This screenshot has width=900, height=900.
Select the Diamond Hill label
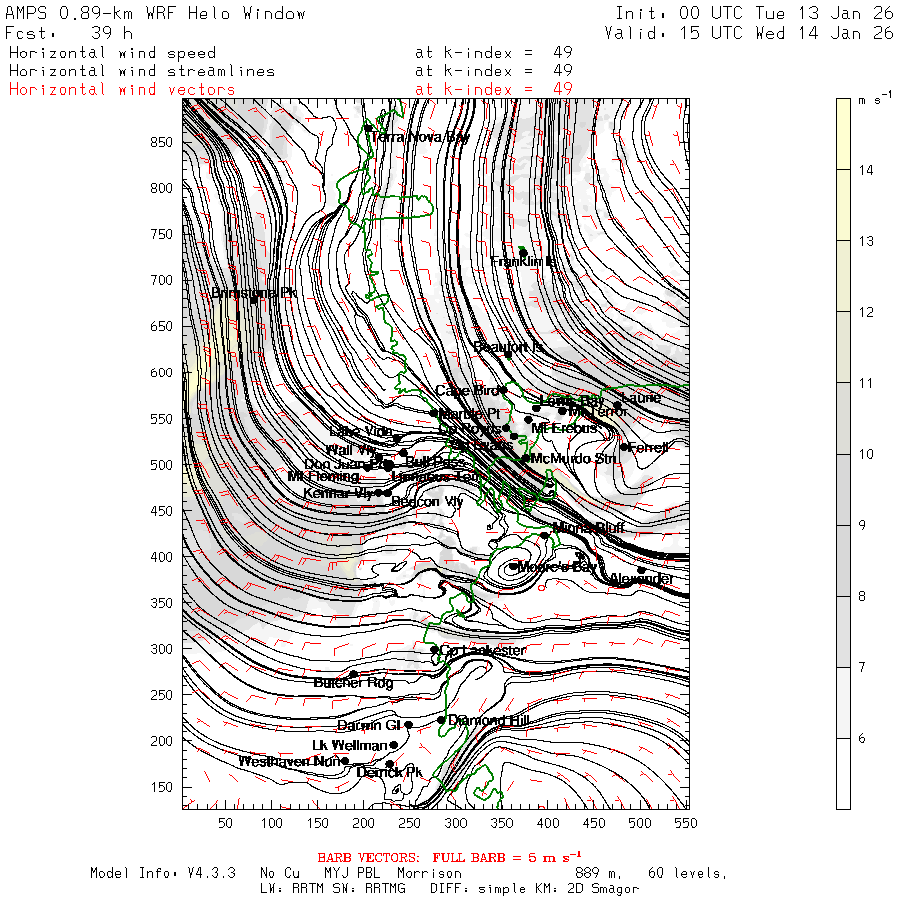coord(488,720)
